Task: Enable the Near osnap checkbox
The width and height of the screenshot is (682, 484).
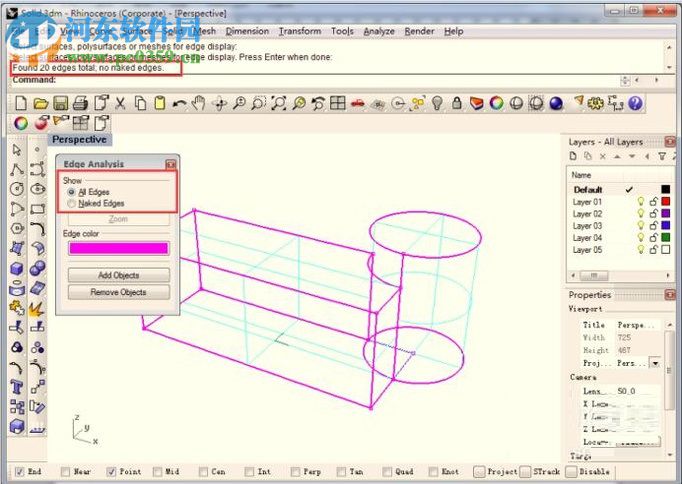Action: click(66, 471)
